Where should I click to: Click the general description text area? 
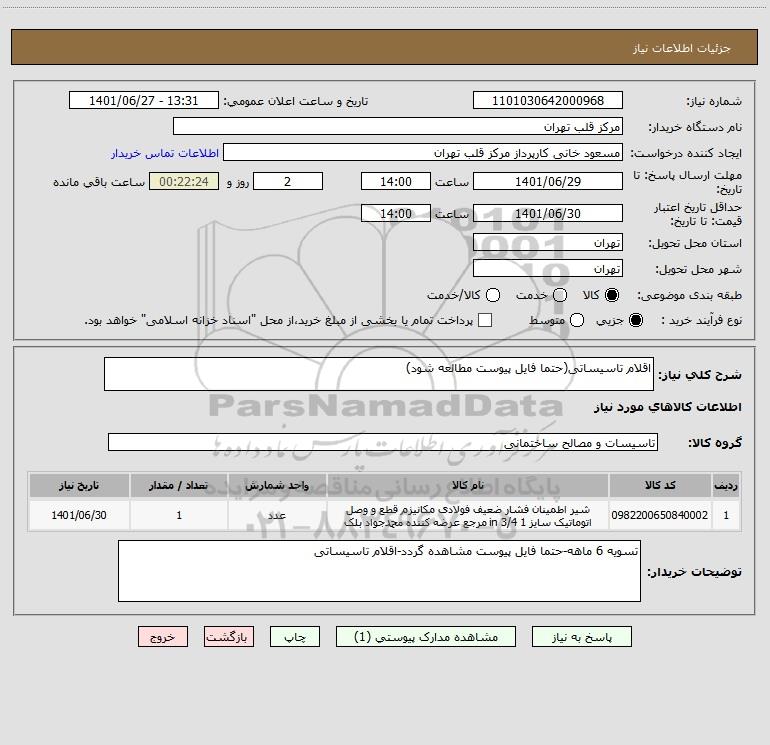pyautogui.click(x=379, y=374)
